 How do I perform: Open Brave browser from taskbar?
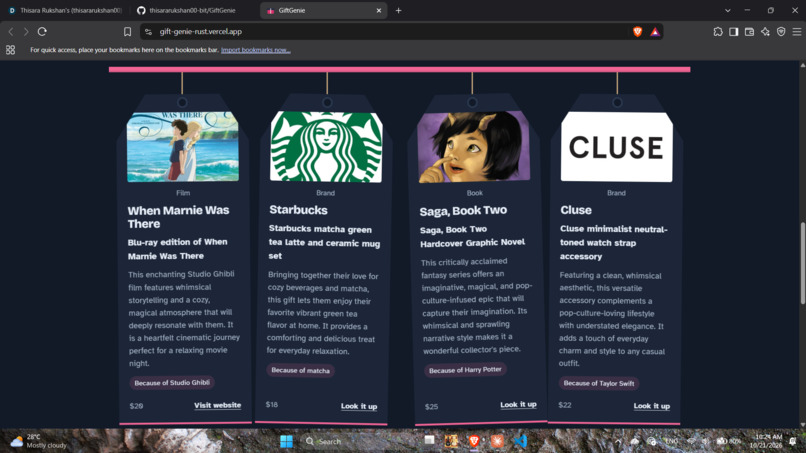pos(474,441)
